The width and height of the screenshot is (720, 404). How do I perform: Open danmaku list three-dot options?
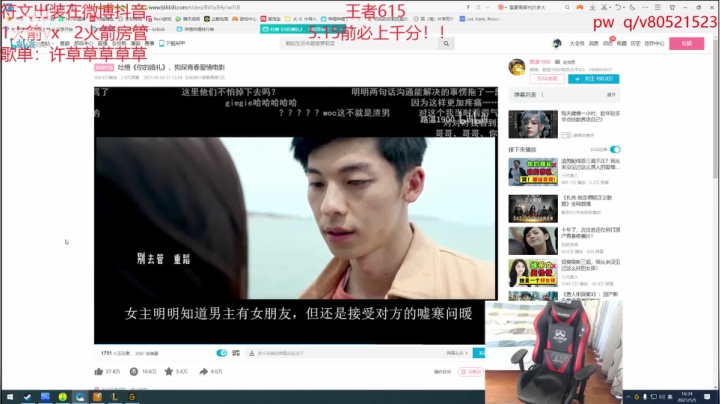click(542, 95)
